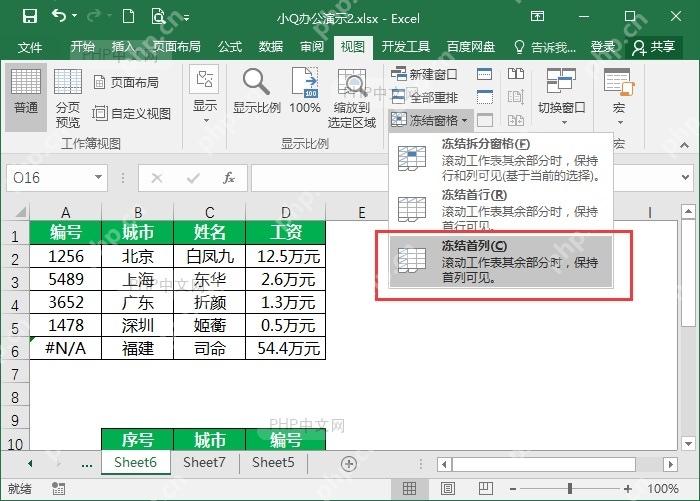Click the Split window icon
This screenshot has height=501, width=700.
tap(485, 74)
